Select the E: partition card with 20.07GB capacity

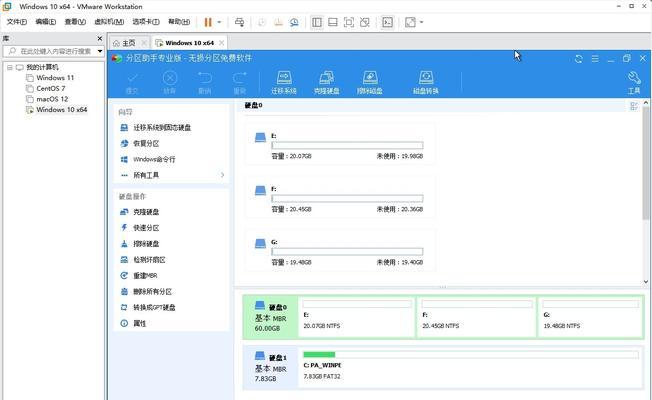340,144
